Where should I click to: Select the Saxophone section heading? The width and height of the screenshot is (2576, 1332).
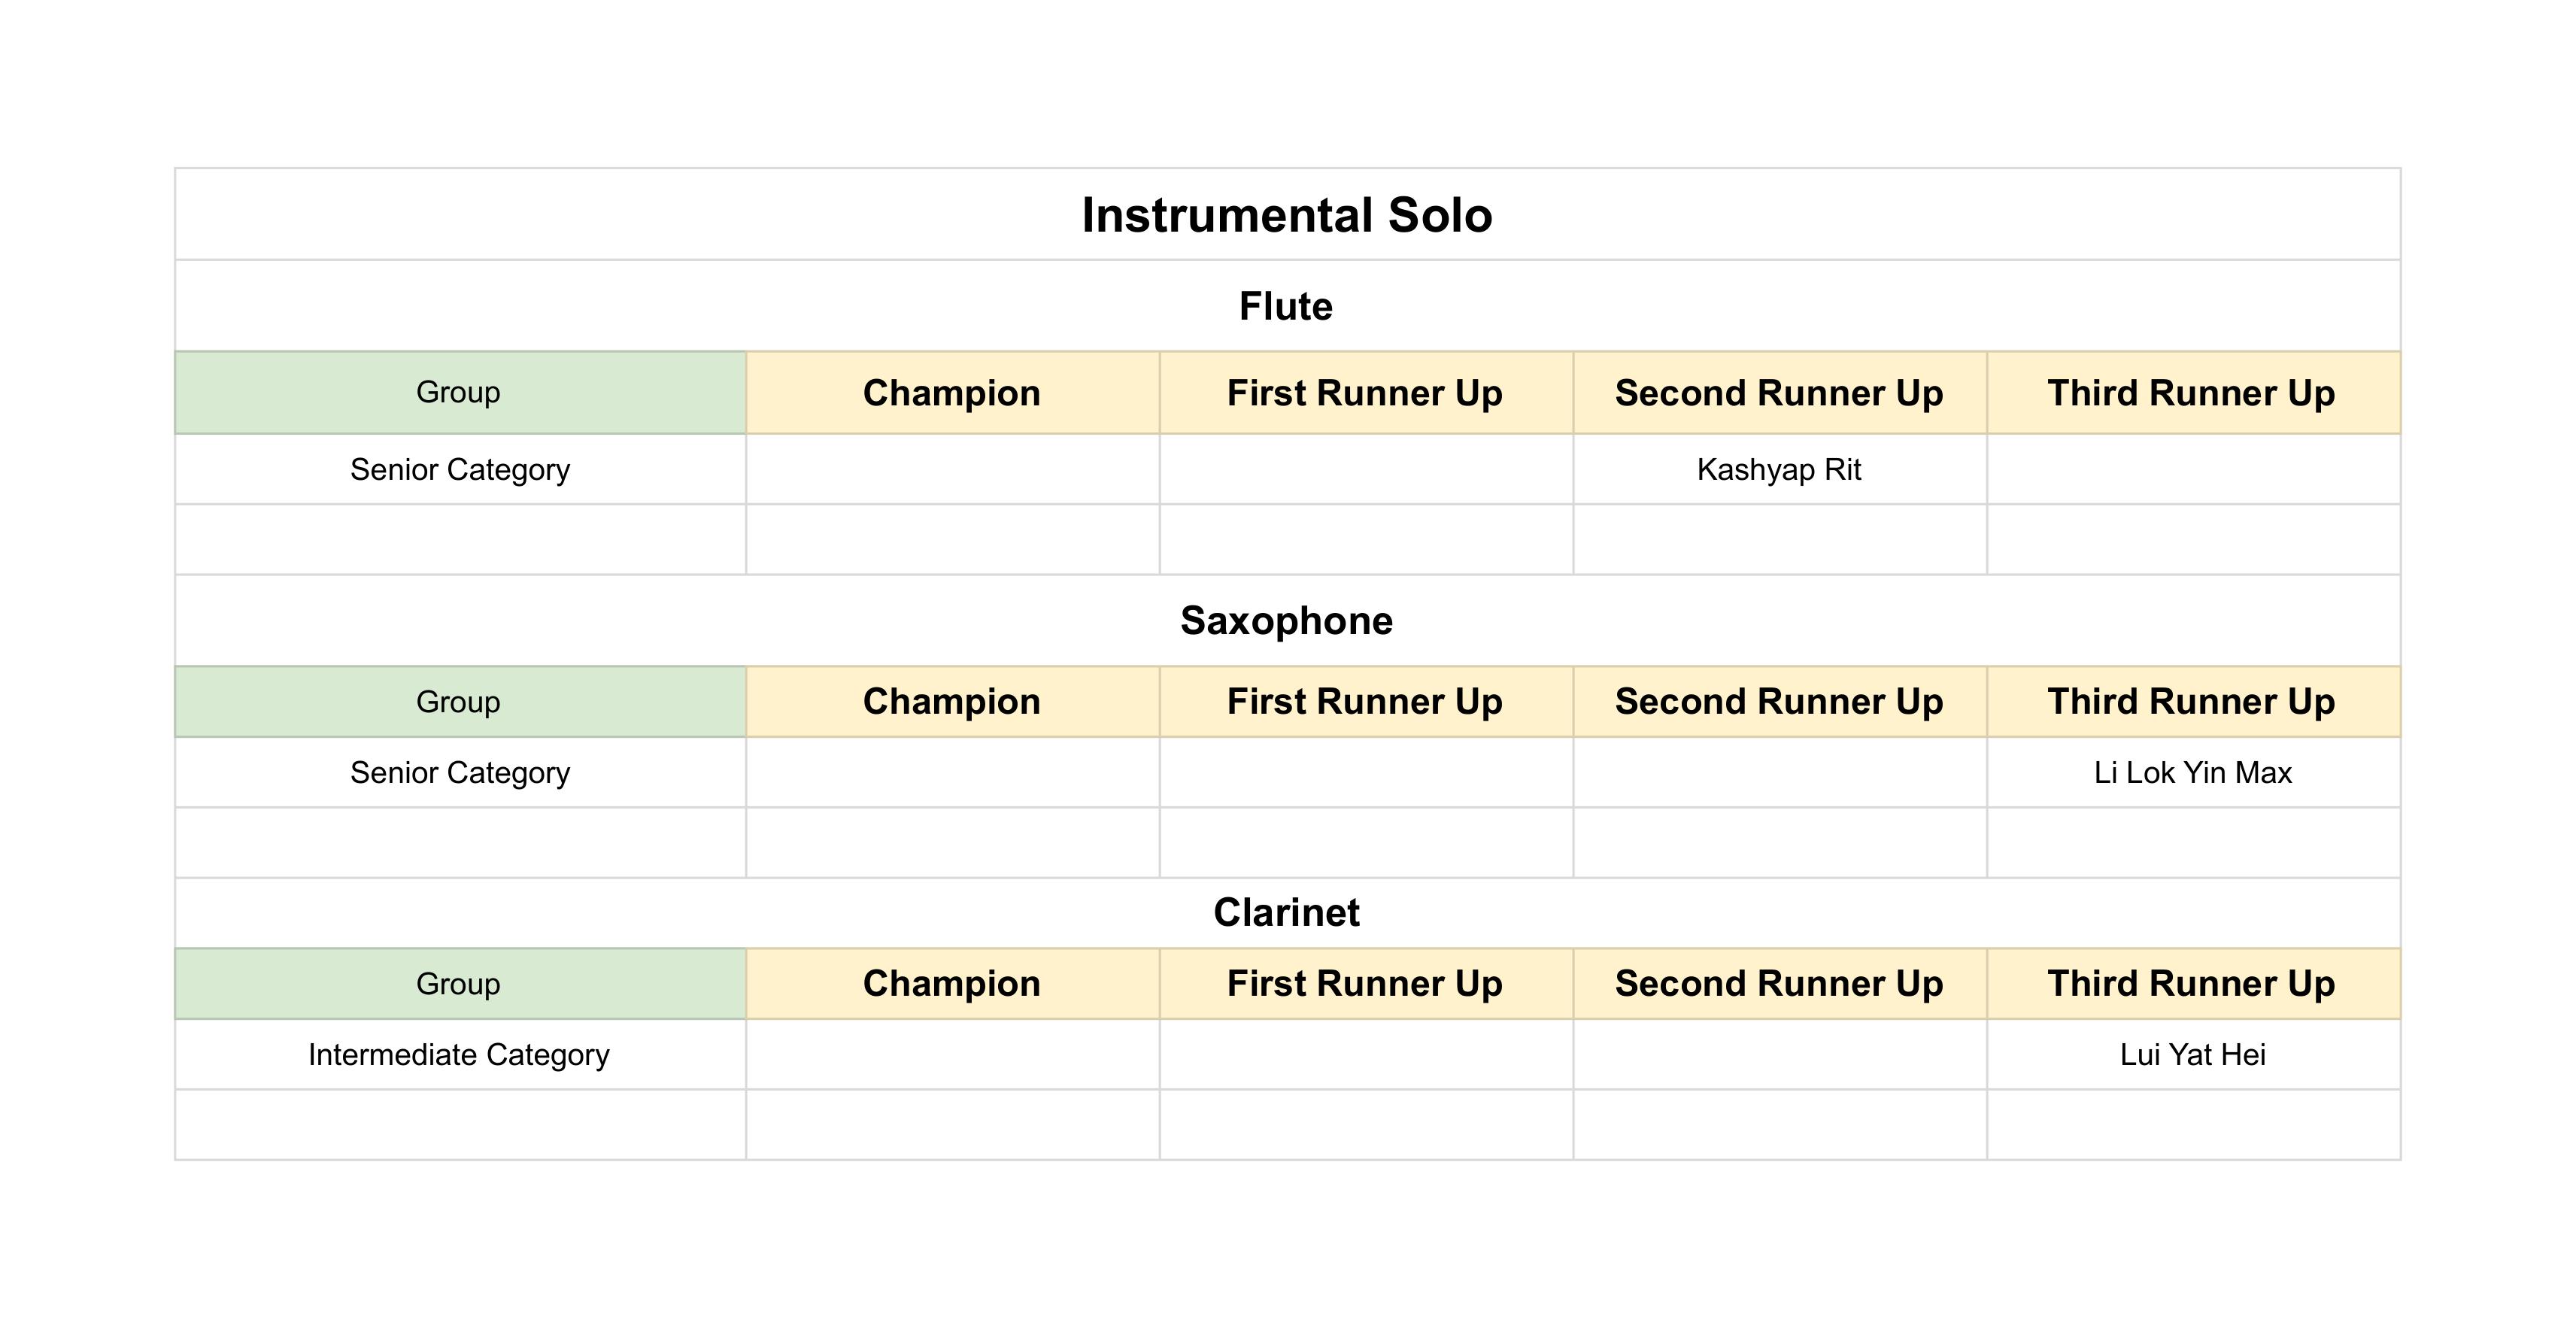pos(1288,621)
